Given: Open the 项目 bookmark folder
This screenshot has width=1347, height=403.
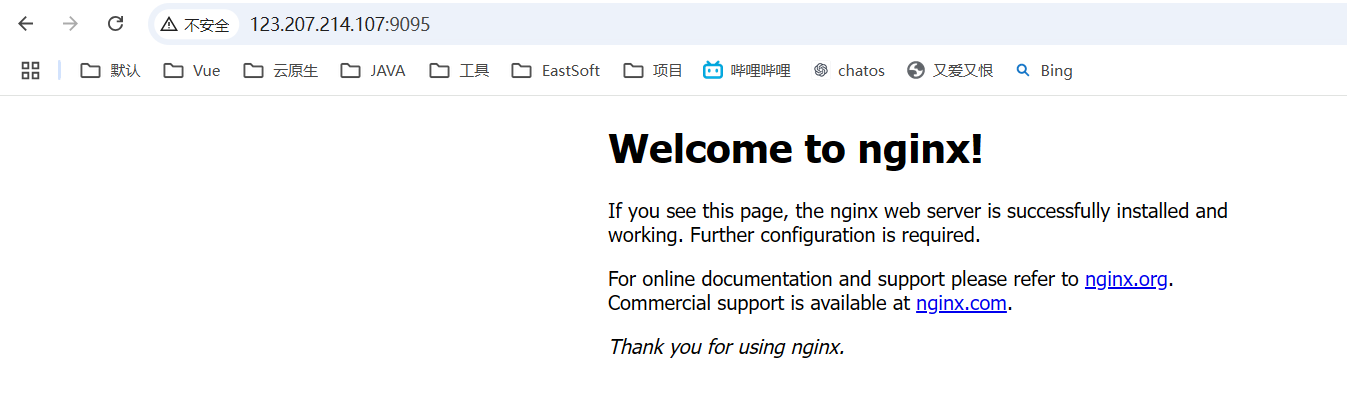Looking at the screenshot, I should point(653,70).
